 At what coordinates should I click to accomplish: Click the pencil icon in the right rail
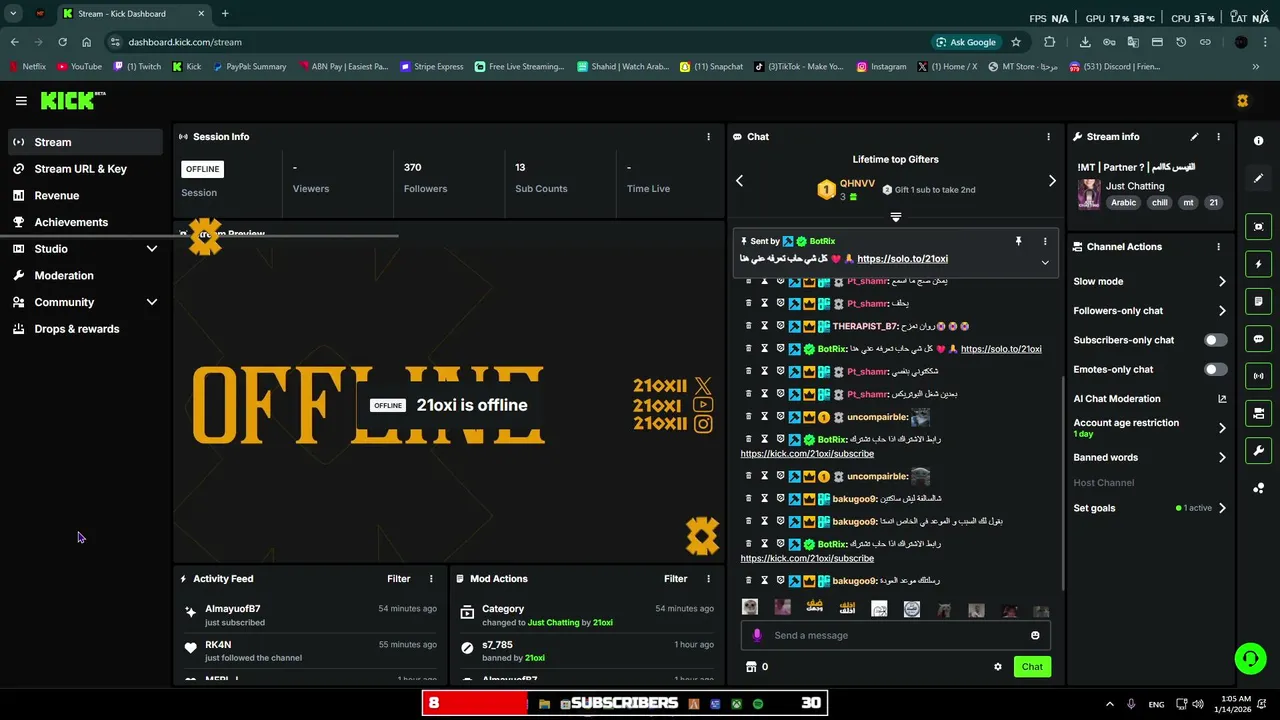click(1258, 178)
